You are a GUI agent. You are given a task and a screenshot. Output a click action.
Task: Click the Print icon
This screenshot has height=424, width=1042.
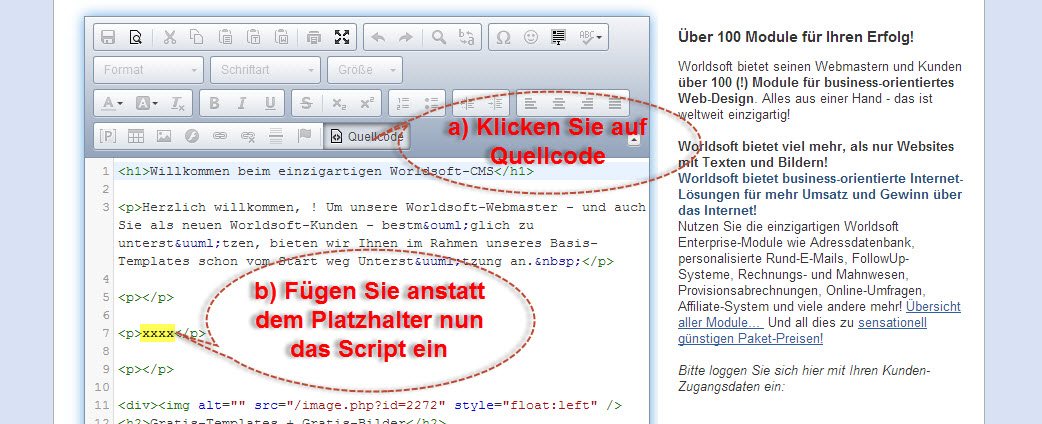314,37
